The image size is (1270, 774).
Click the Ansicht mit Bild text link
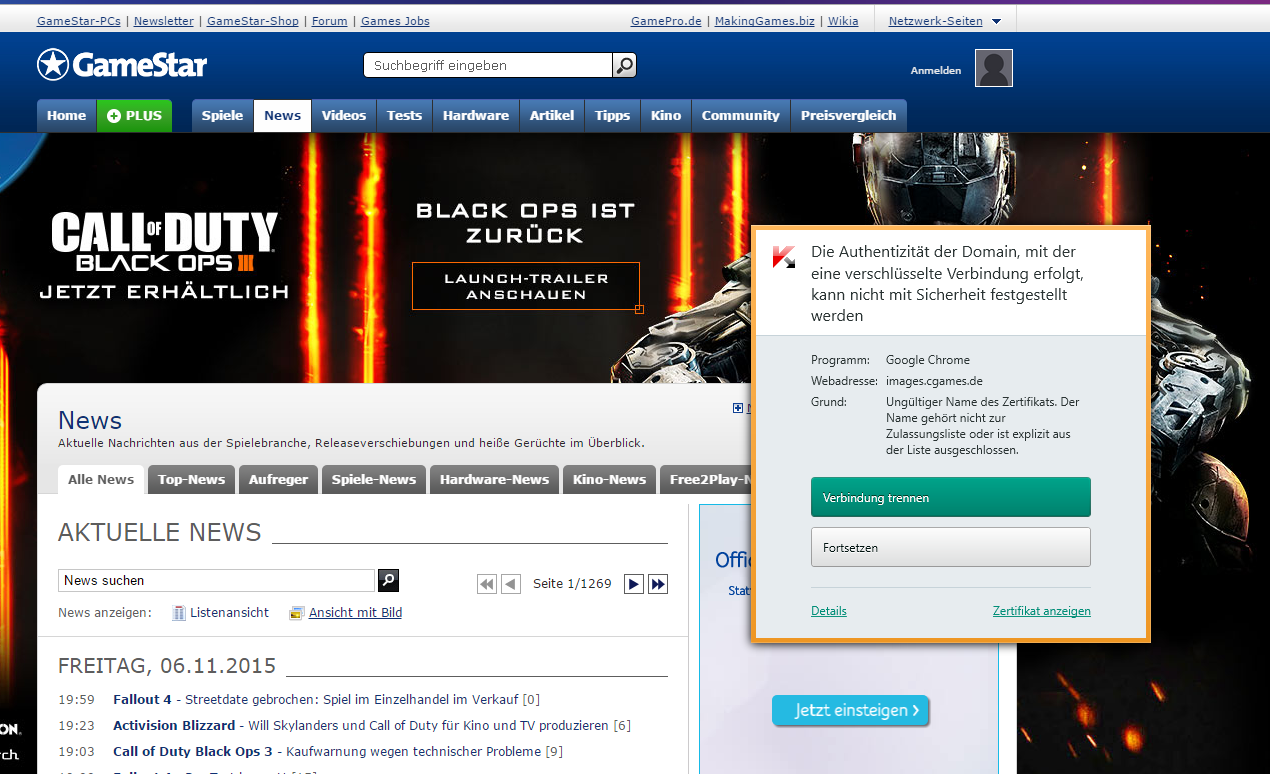point(355,613)
